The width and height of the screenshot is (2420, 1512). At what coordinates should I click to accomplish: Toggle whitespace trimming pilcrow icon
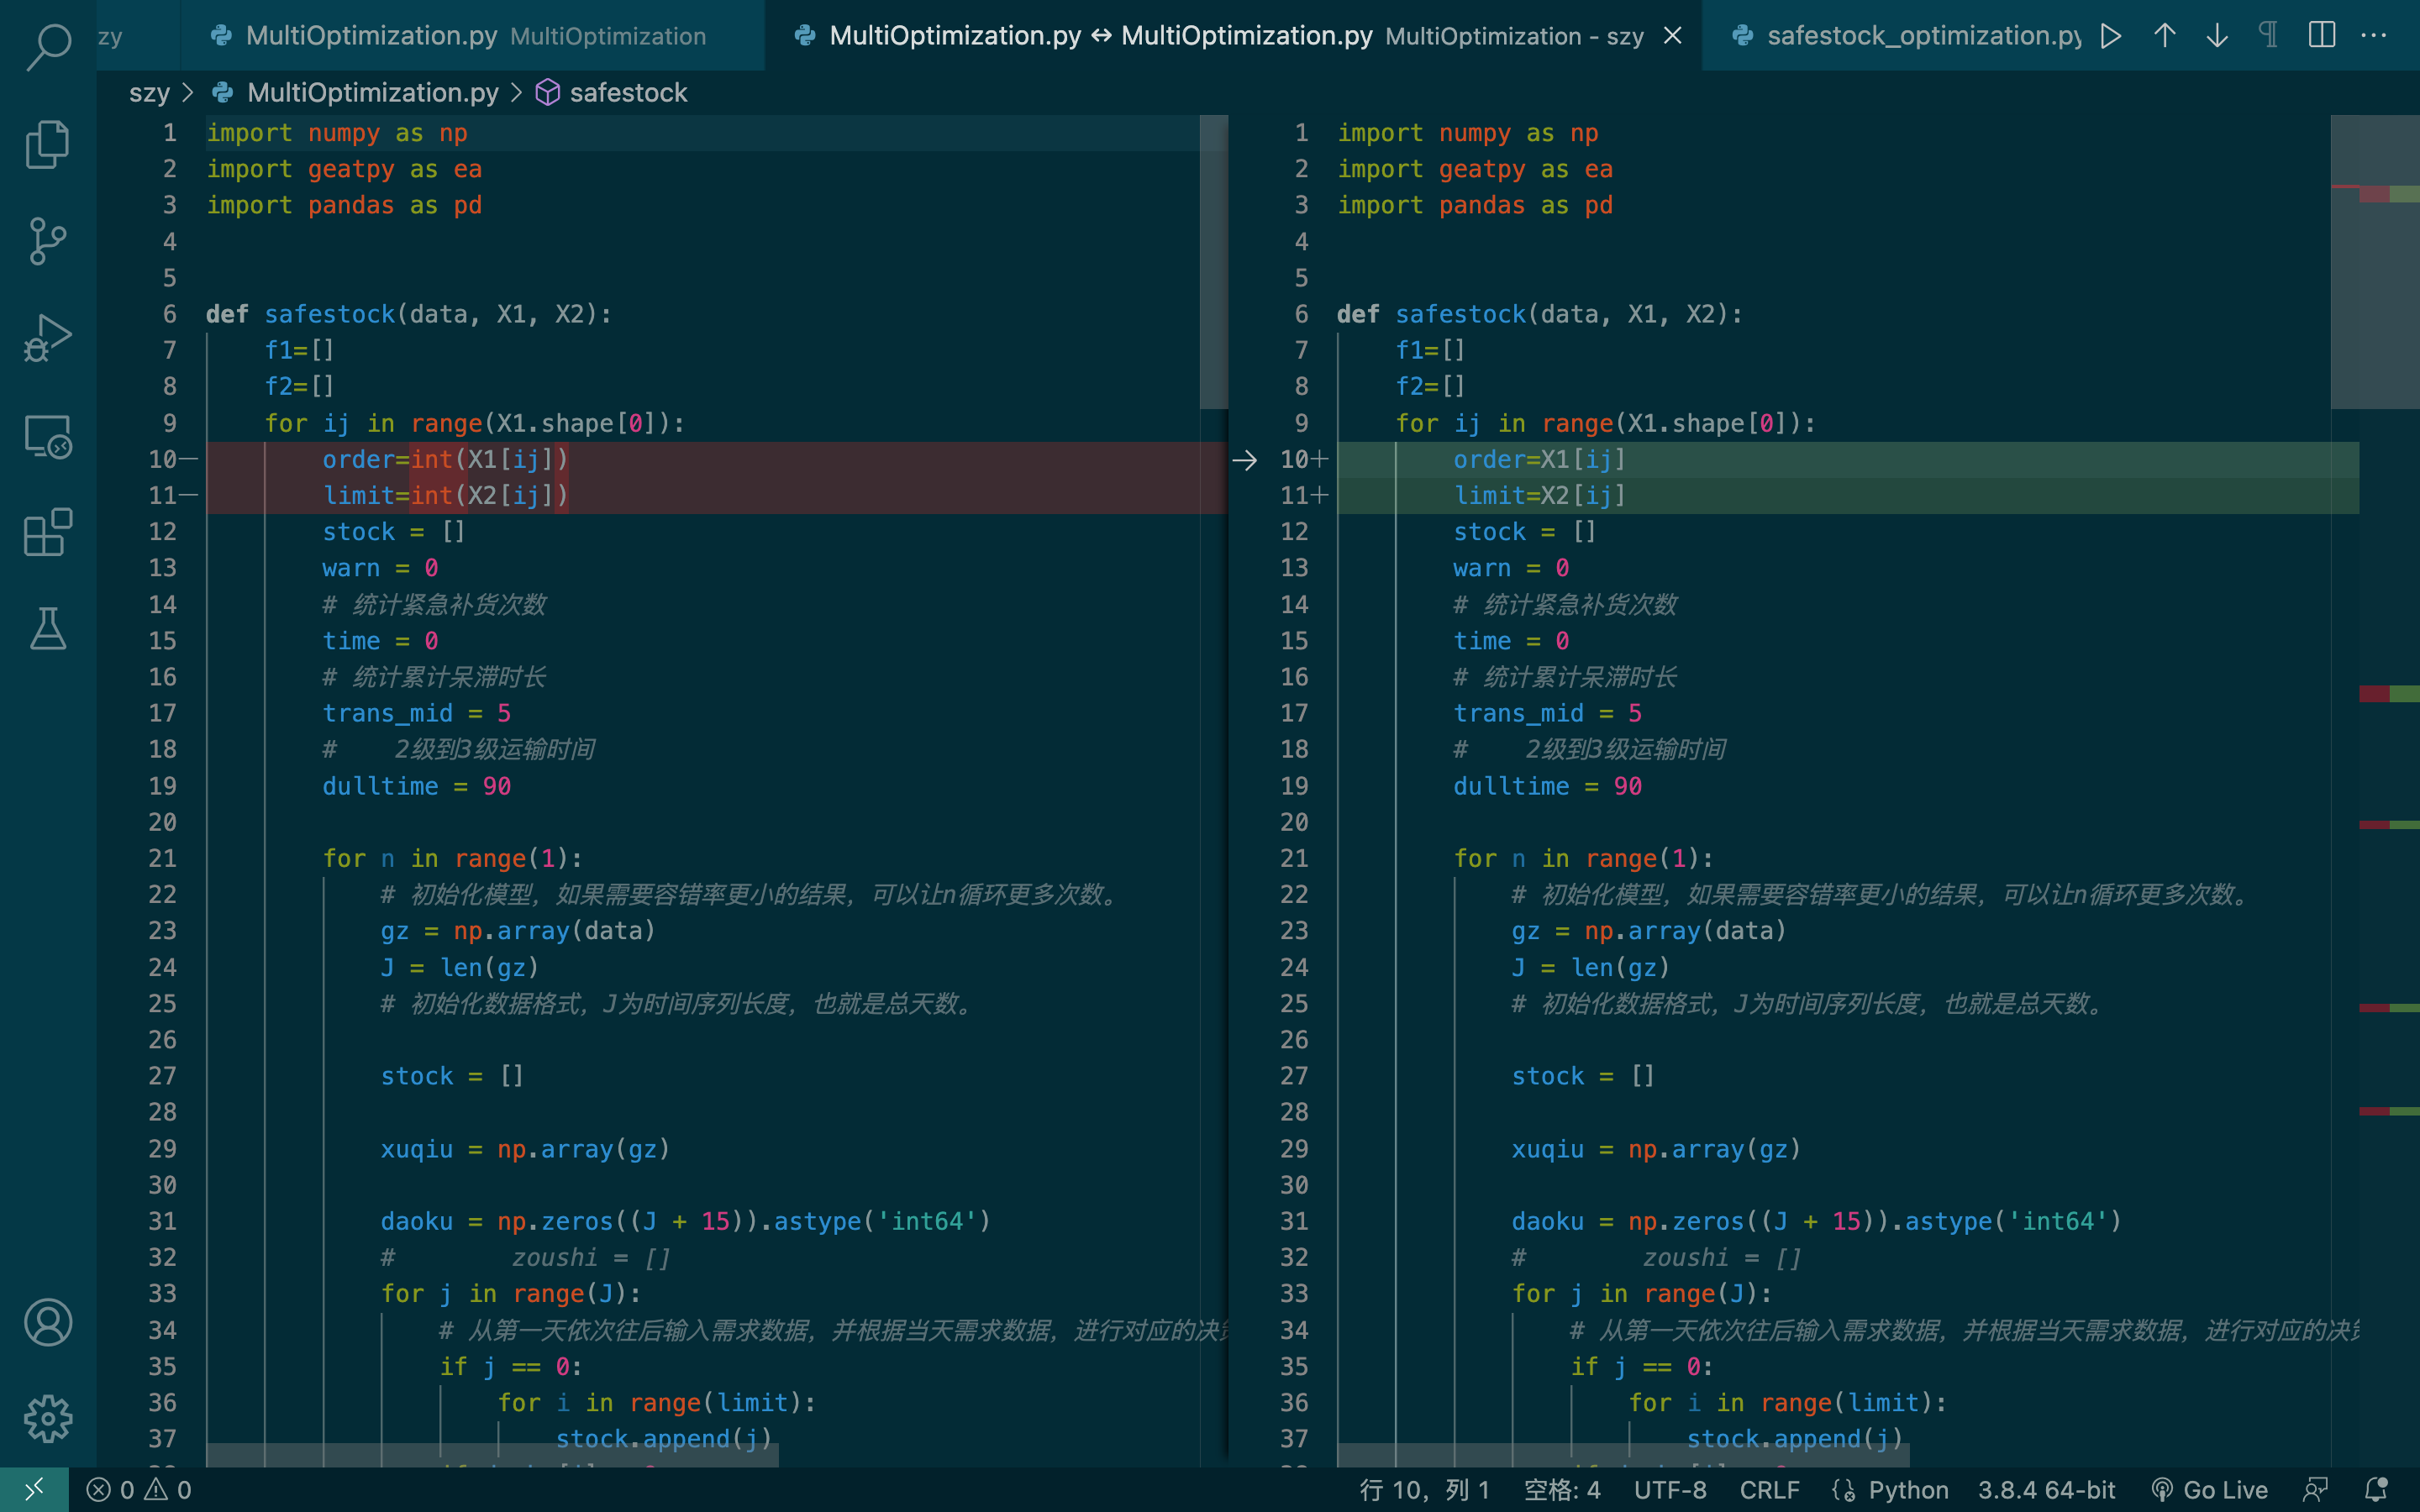[2268, 36]
